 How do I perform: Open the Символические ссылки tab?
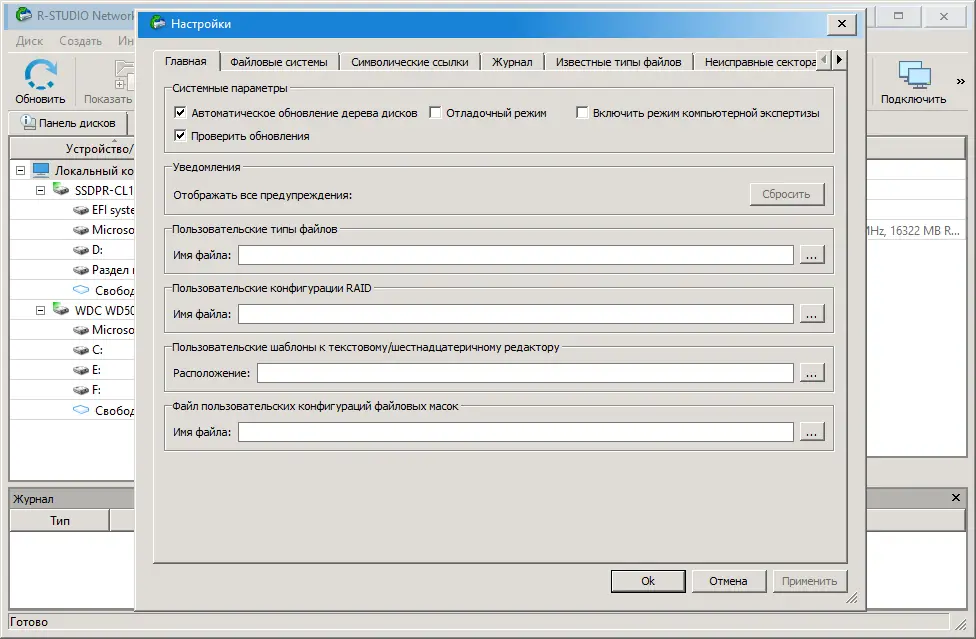point(410,62)
